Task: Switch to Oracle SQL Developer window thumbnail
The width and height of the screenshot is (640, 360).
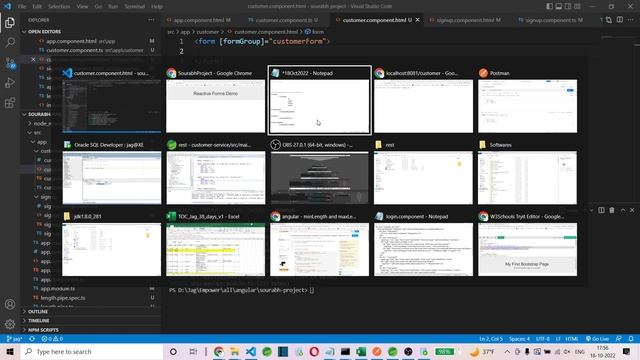Action: point(111,172)
